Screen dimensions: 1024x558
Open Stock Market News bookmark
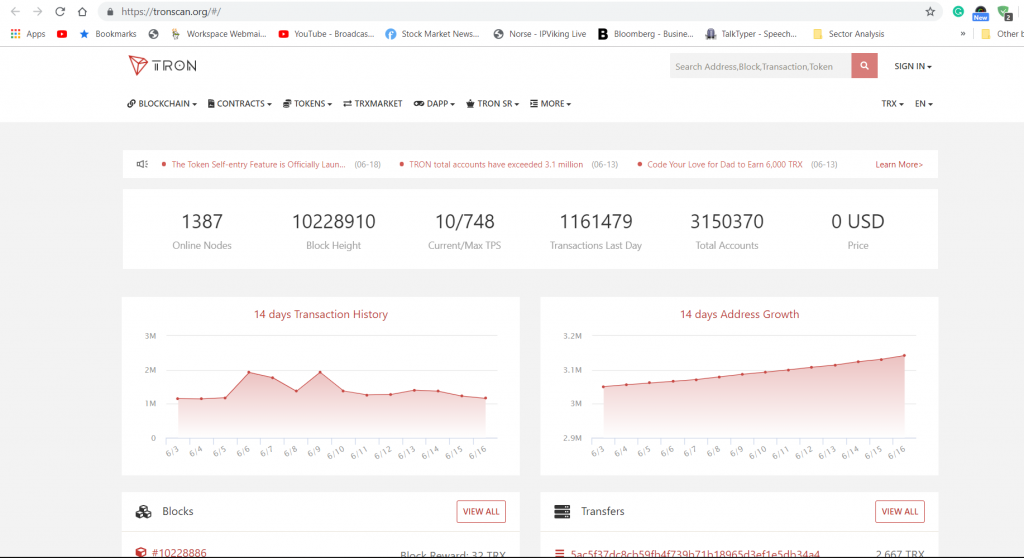click(x=432, y=34)
